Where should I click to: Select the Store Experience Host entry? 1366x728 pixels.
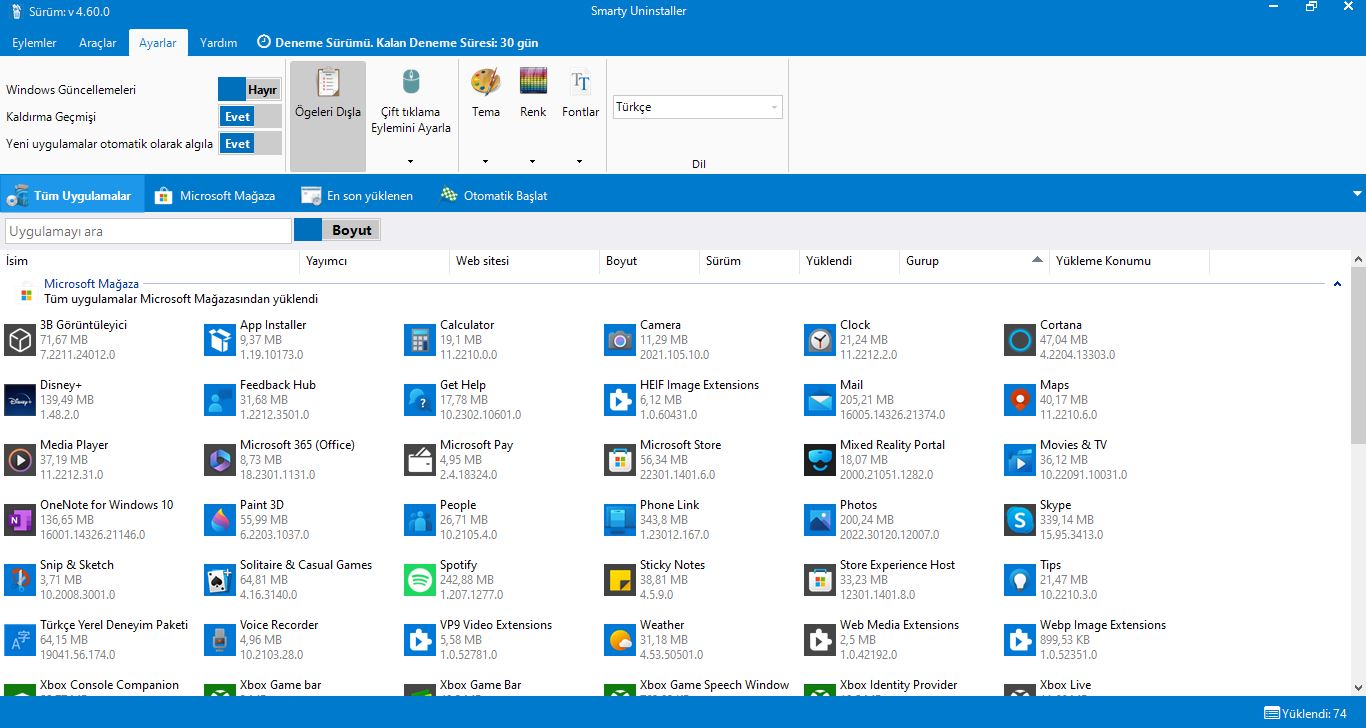[x=900, y=580]
